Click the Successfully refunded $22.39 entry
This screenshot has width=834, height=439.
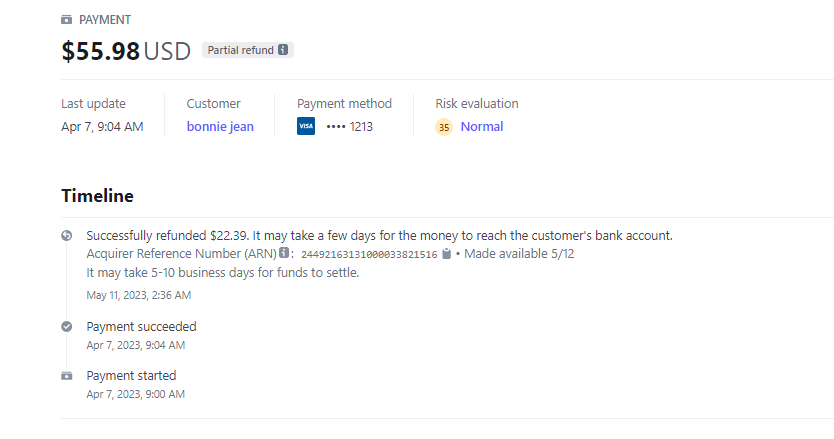coord(379,236)
